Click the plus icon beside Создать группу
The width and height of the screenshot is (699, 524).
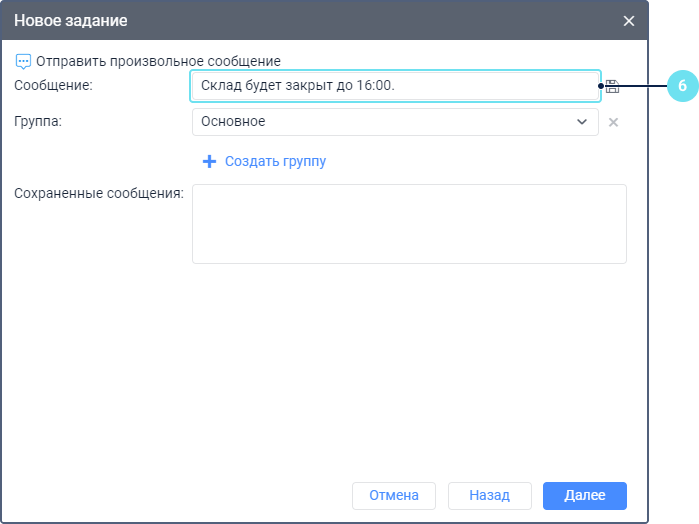pyautogui.click(x=209, y=161)
